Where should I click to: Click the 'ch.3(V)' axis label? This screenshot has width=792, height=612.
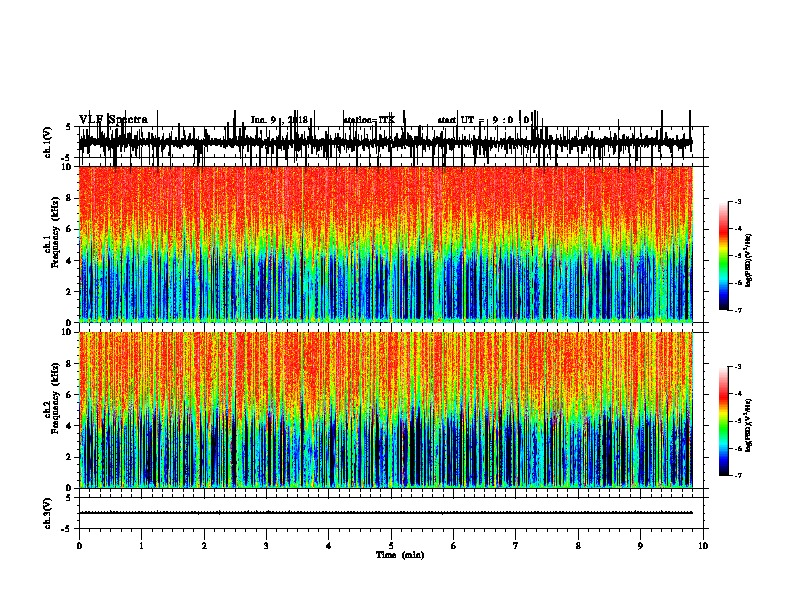pos(48,513)
